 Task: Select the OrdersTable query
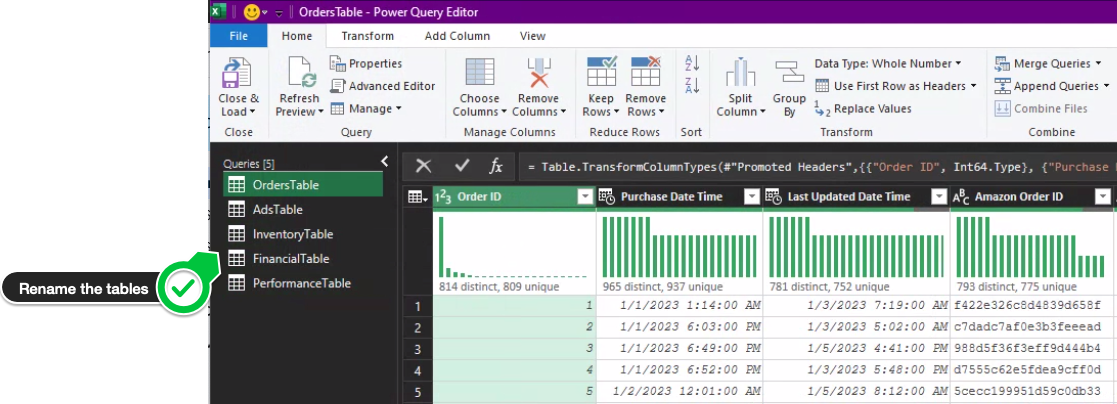pyautogui.click(x=303, y=185)
